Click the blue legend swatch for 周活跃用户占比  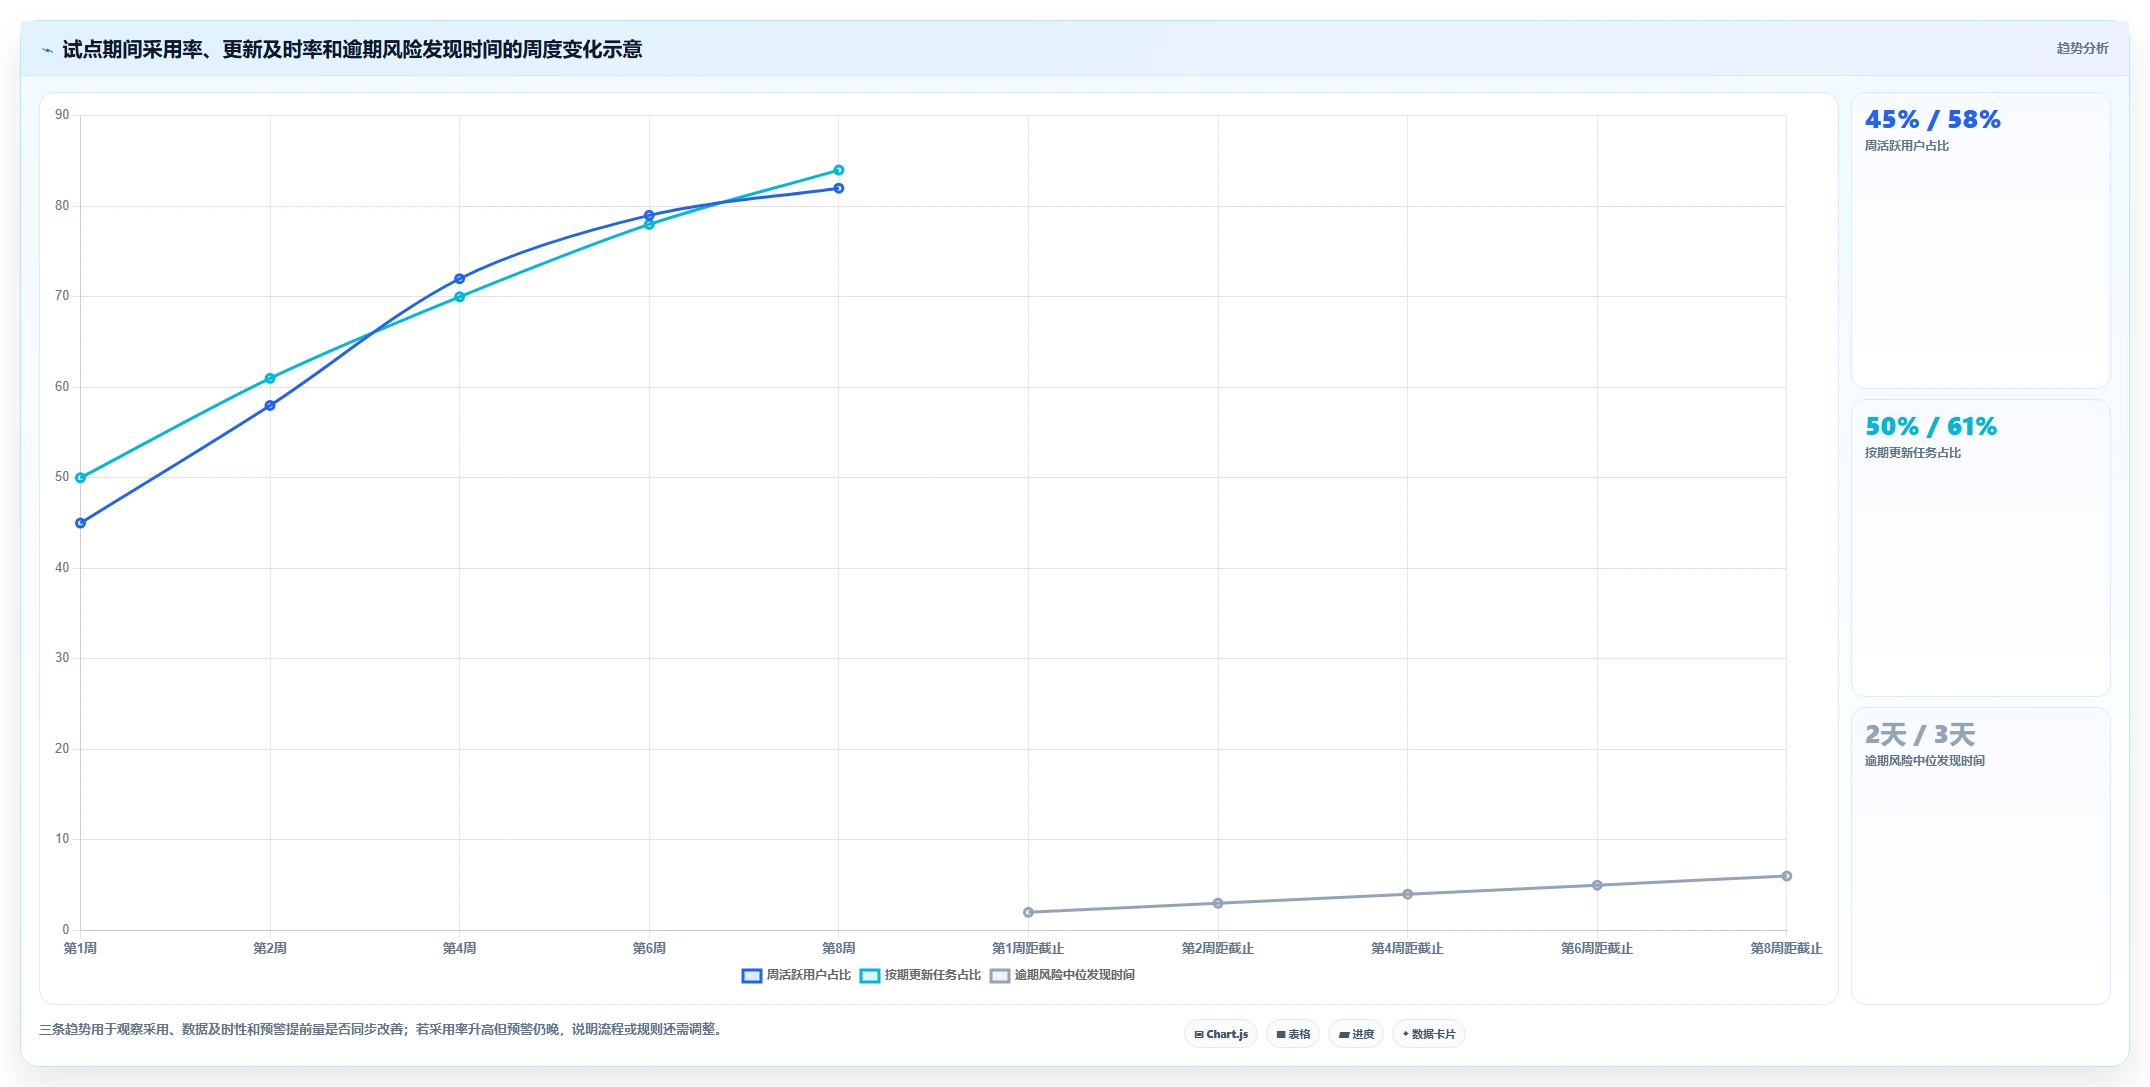tap(752, 976)
